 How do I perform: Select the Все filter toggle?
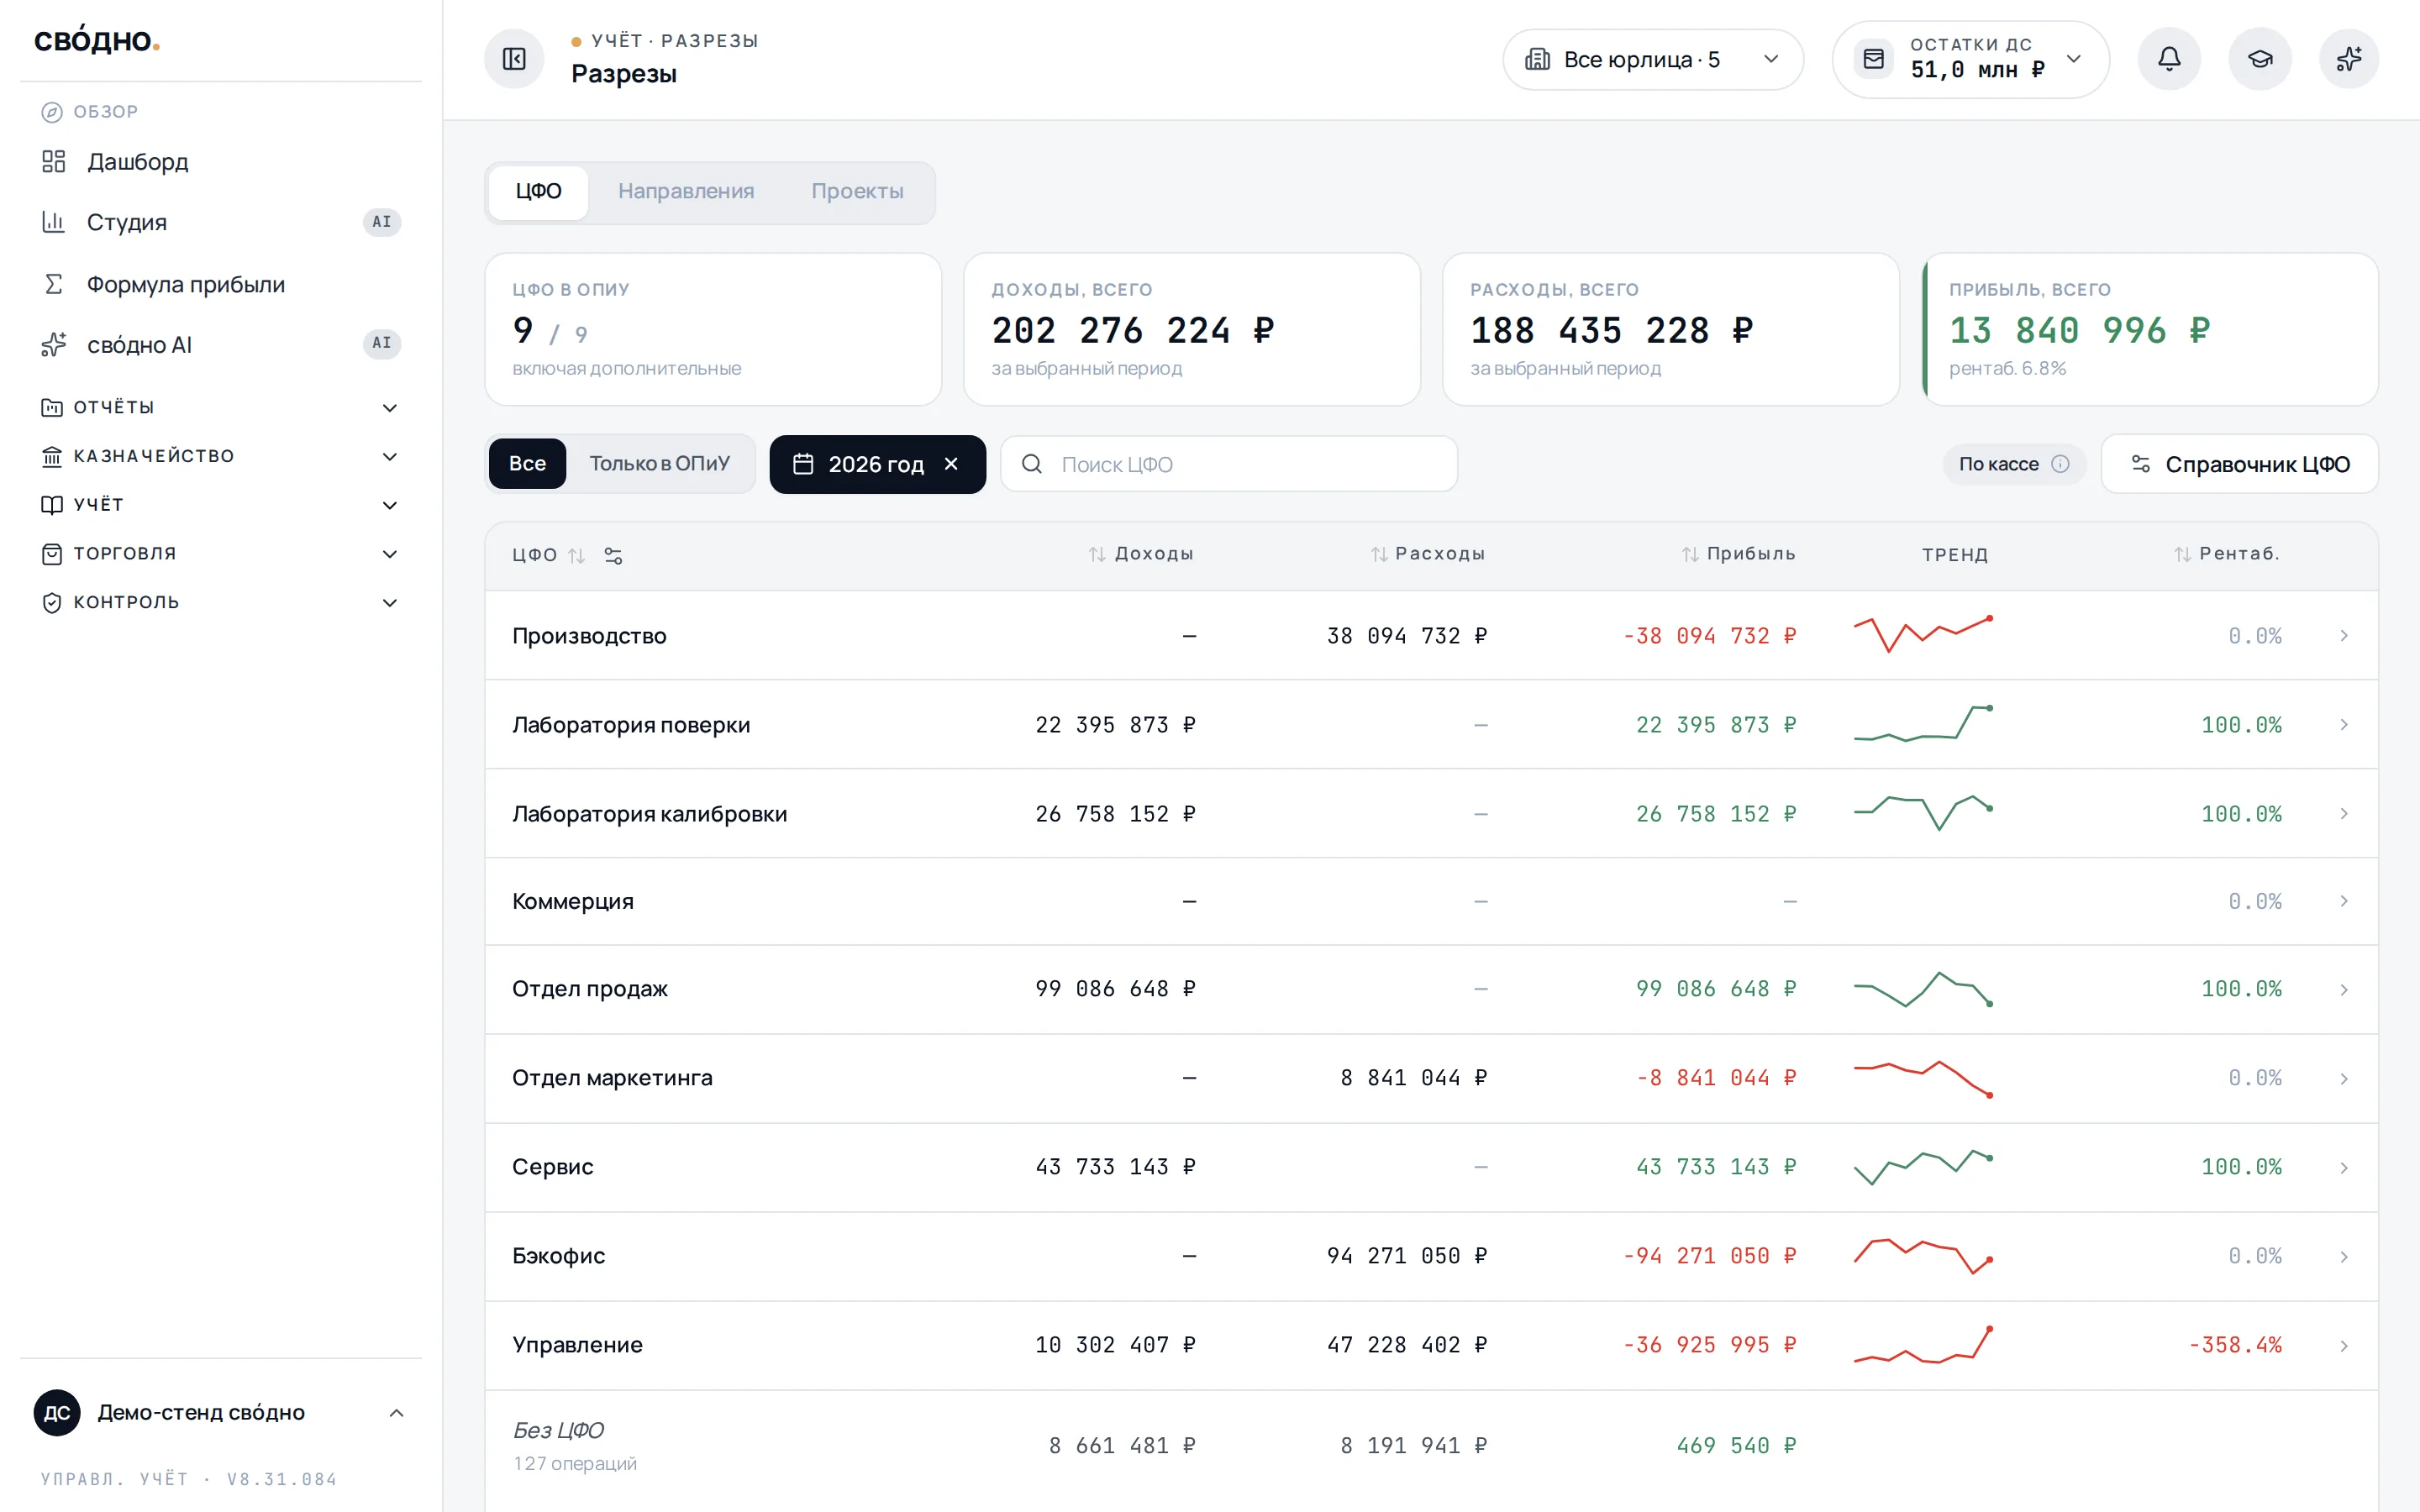(527, 464)
